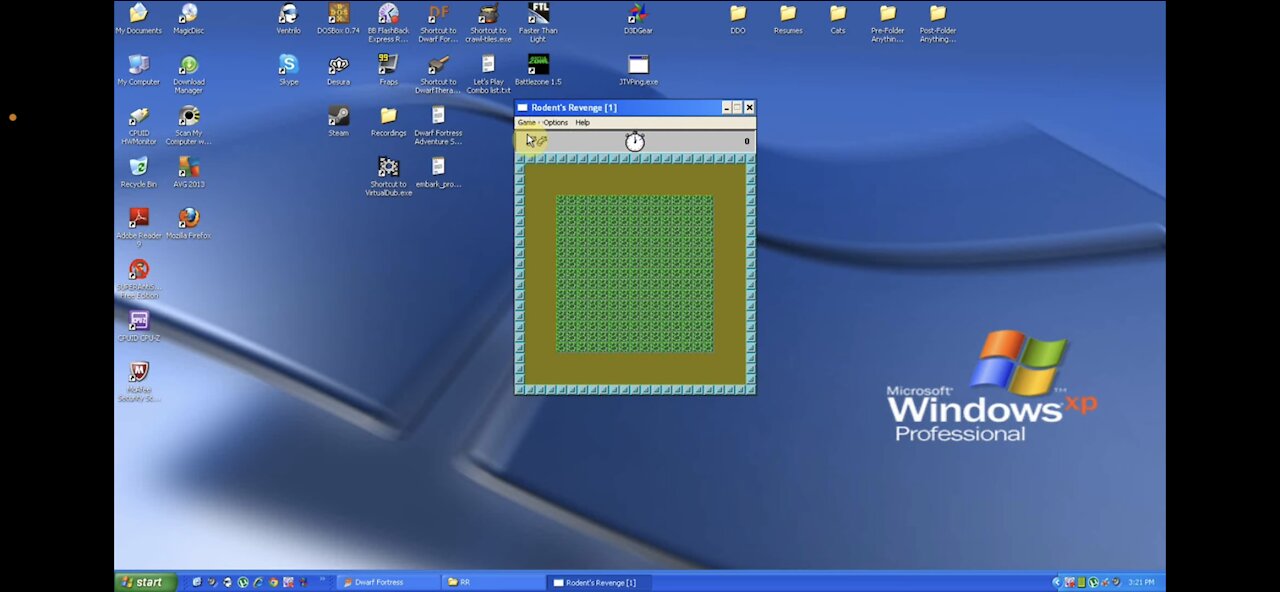This screenshot has width=1280, height=592.
Task: Select the Fraps desktop icon
Action: tap(388, 70)
